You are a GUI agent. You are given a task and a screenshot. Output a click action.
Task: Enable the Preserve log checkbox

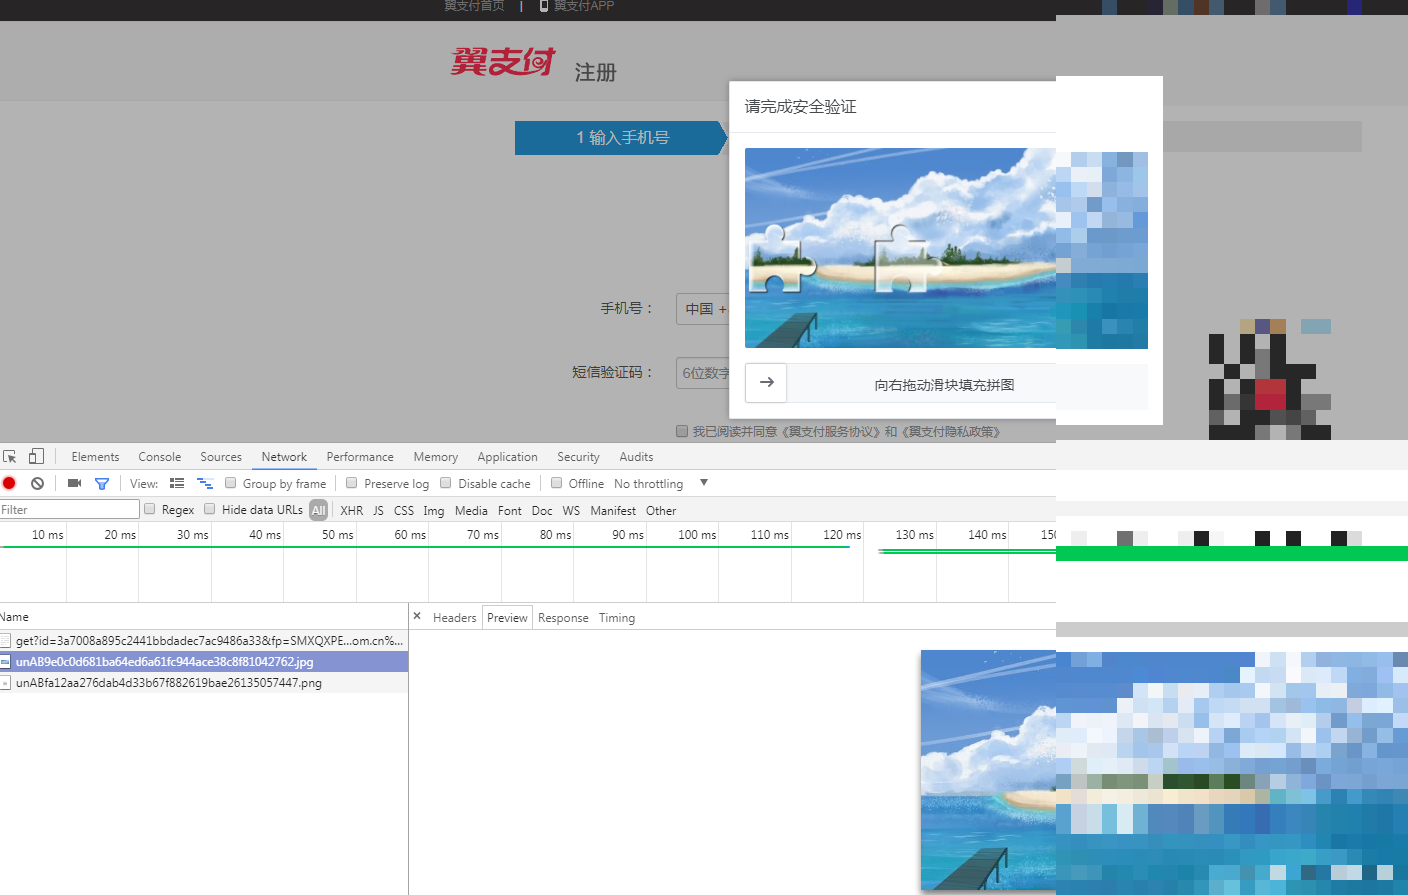(x=352, y=483)
